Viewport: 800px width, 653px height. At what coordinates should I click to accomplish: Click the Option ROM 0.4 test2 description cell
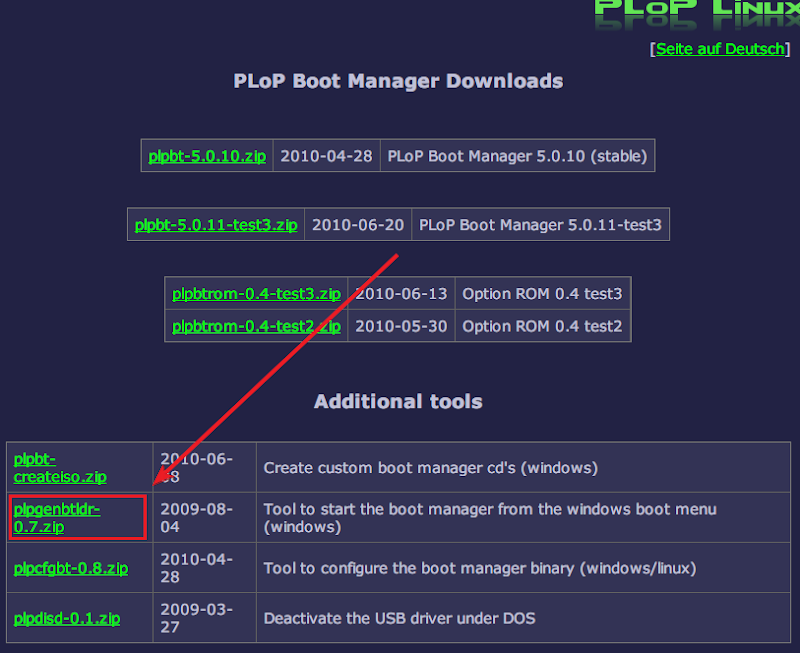pos(542,325)
